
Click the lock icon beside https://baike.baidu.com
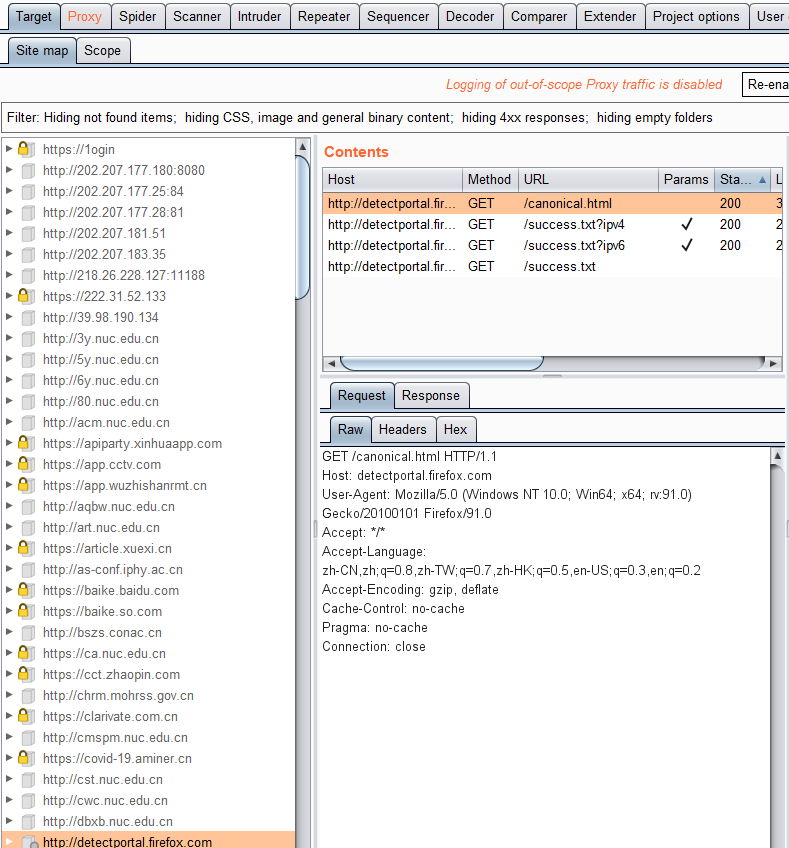coord(24,590)
